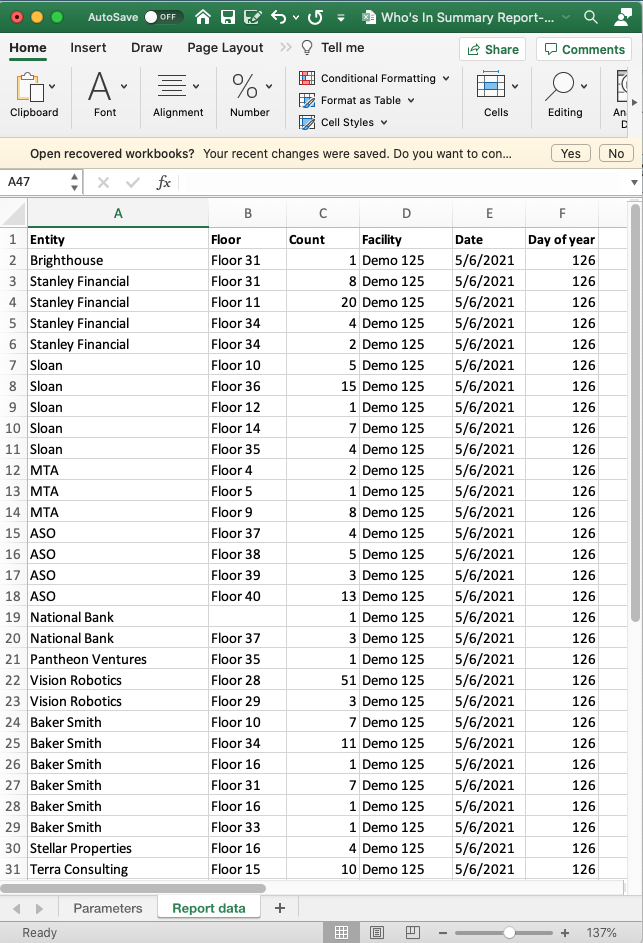Switch to the Draw ribbon tab

point(147,48)
